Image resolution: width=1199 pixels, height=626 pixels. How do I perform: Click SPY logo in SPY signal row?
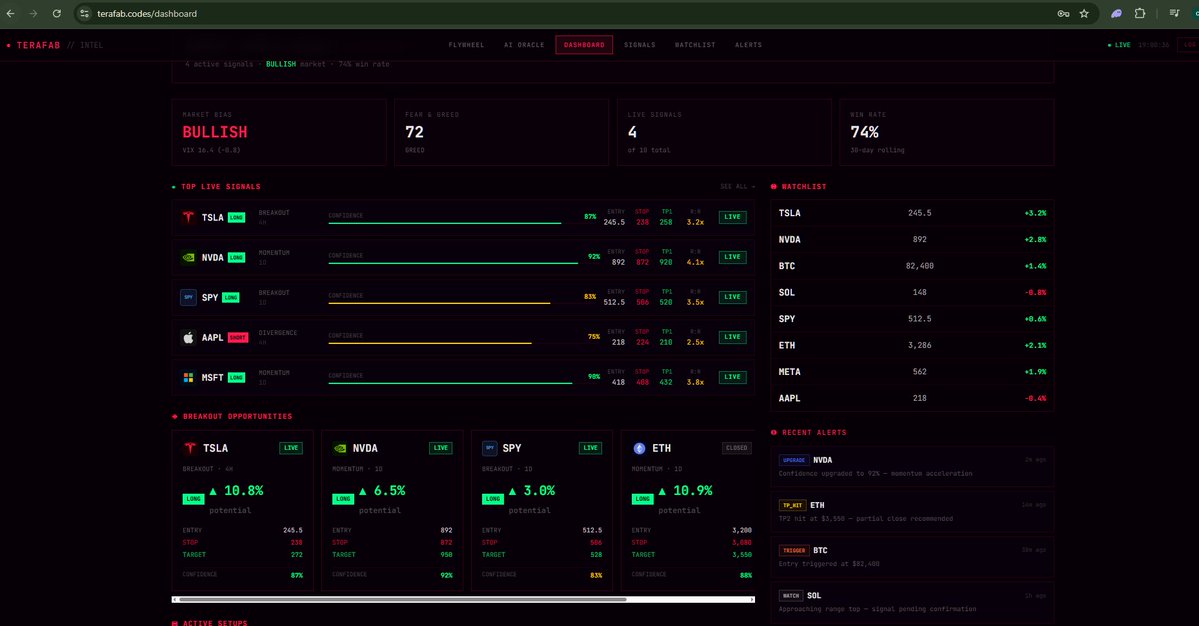point(188,297)
